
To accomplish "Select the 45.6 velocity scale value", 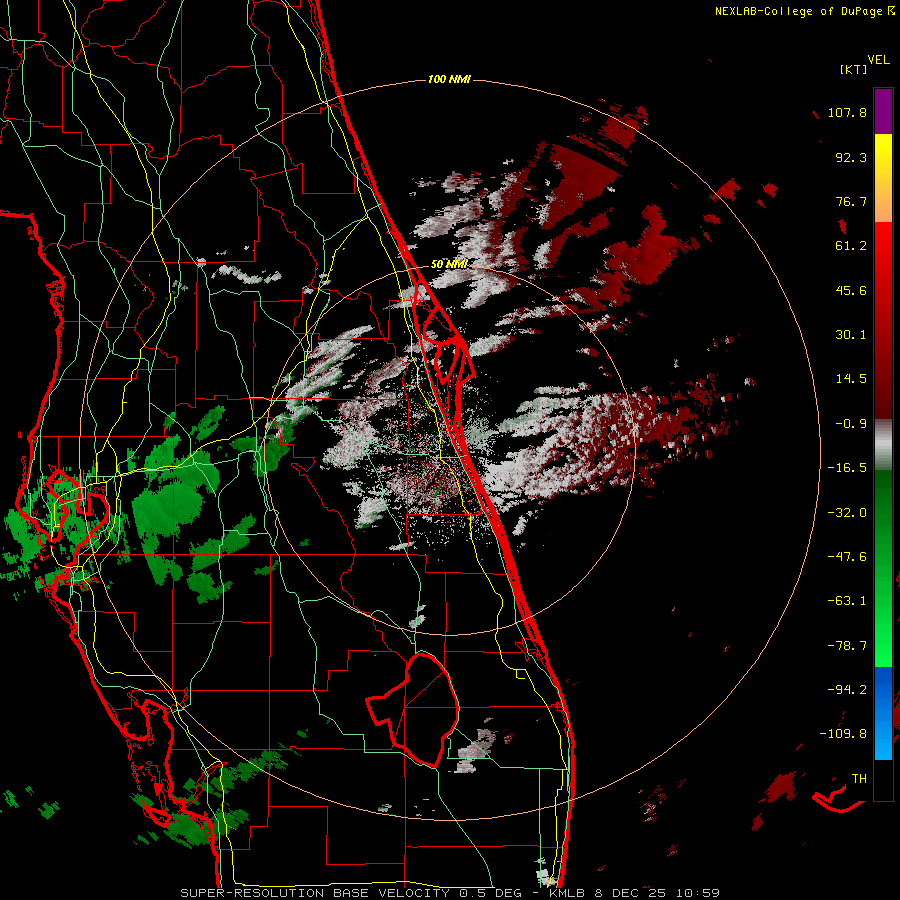I will 851,290.
